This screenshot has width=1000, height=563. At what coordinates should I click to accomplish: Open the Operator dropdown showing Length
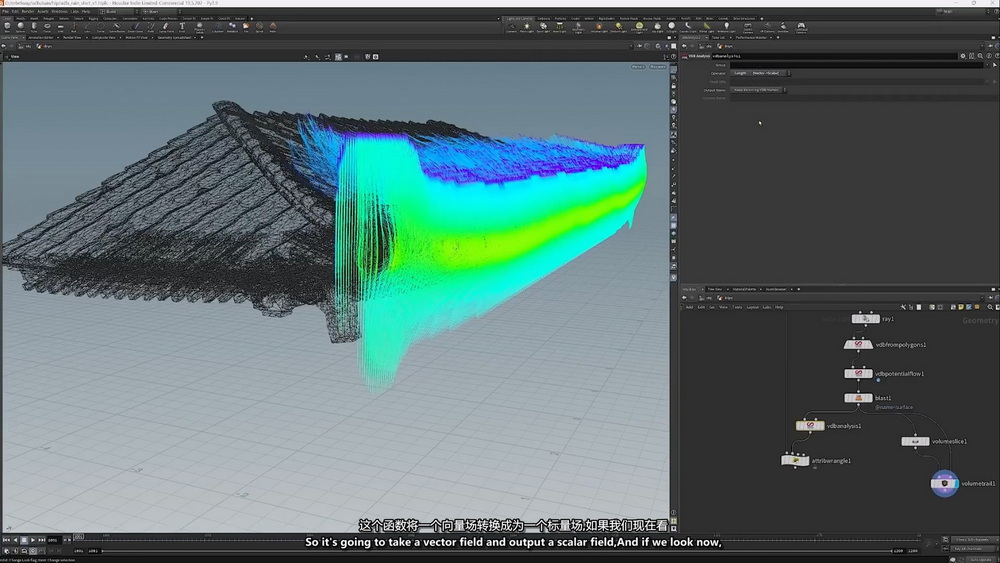pos(760,73)
